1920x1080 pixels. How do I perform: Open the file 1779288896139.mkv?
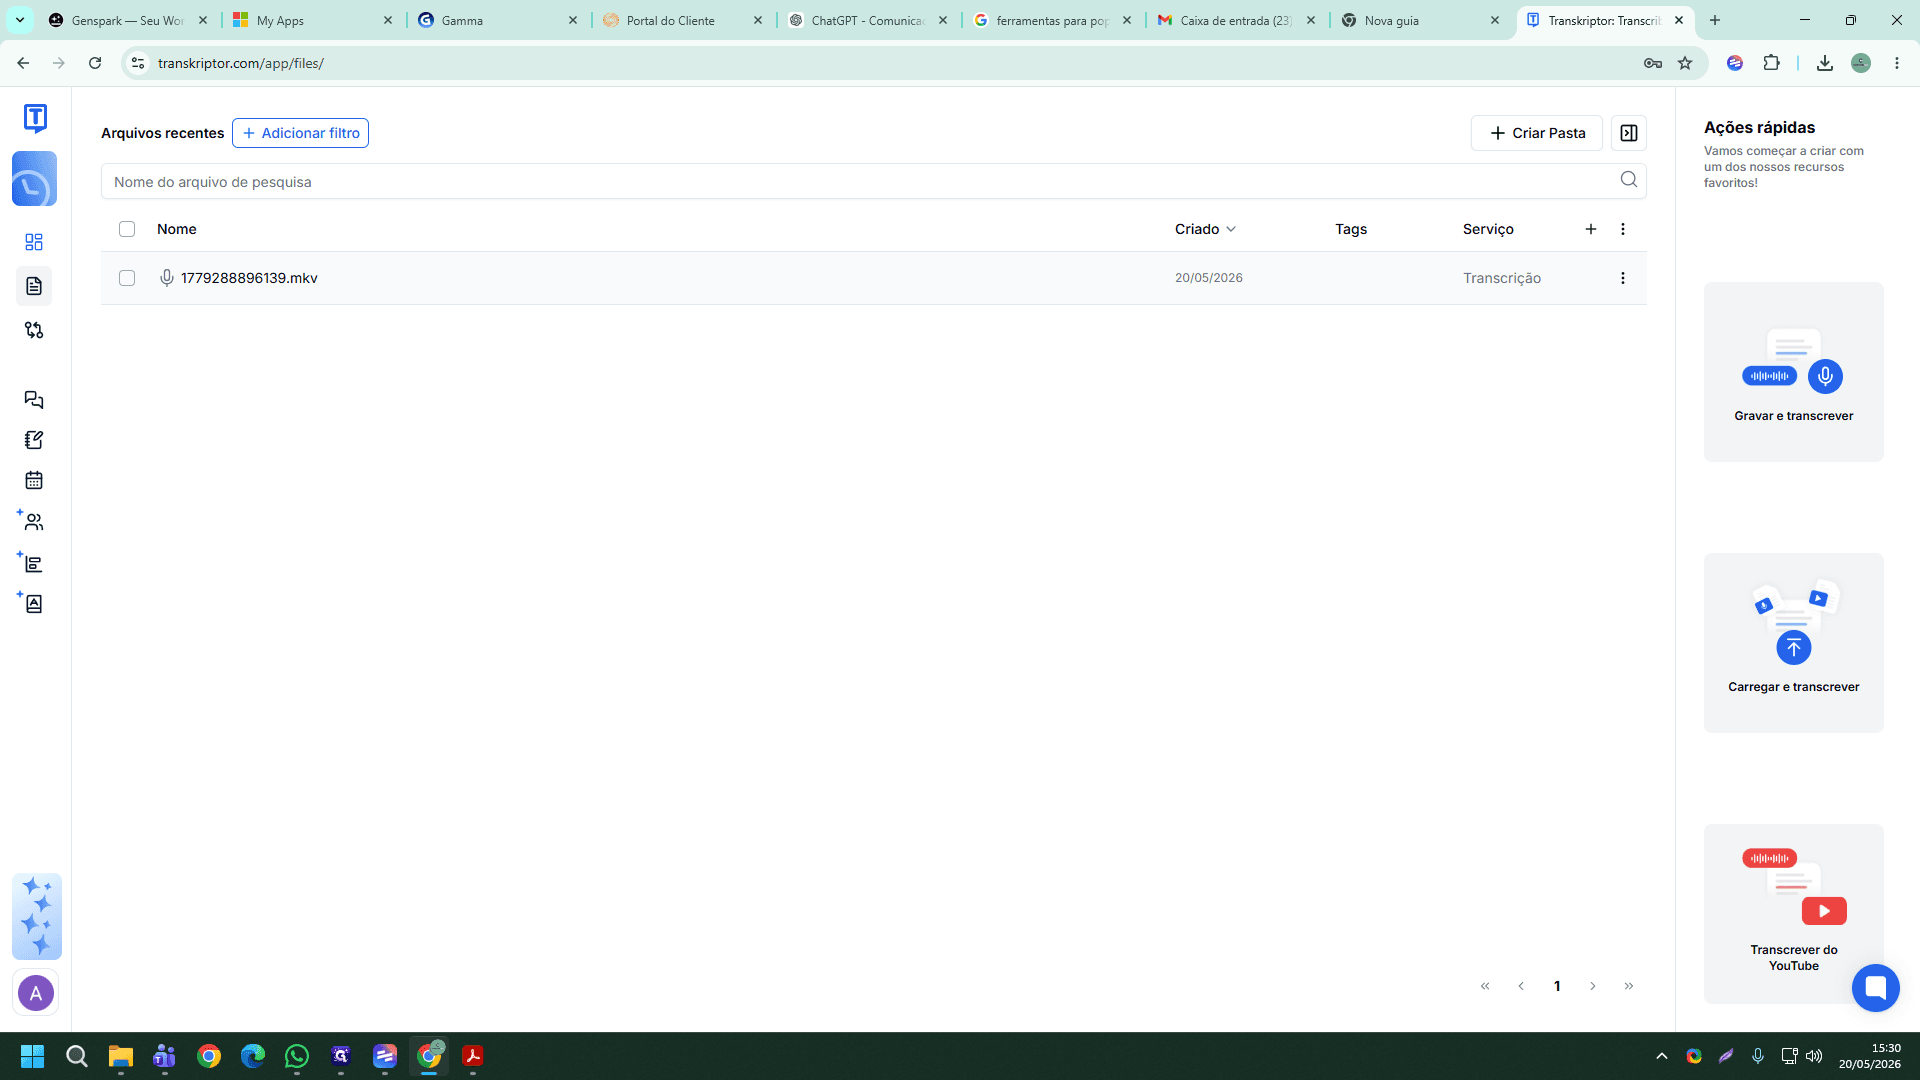[x=249, y=278]
